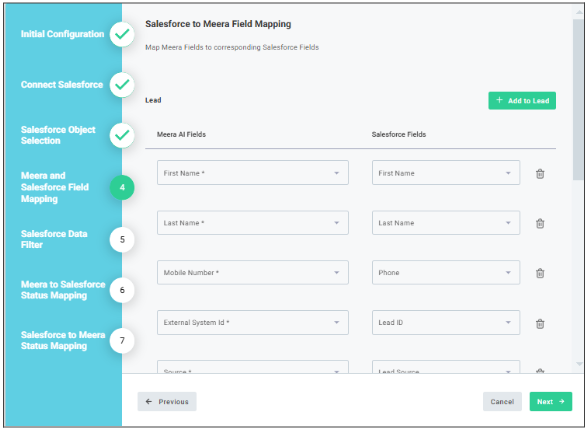Open the Meera Last Name * dropdown
This screenshot has width=588, height=430.
tap(253, 223)
